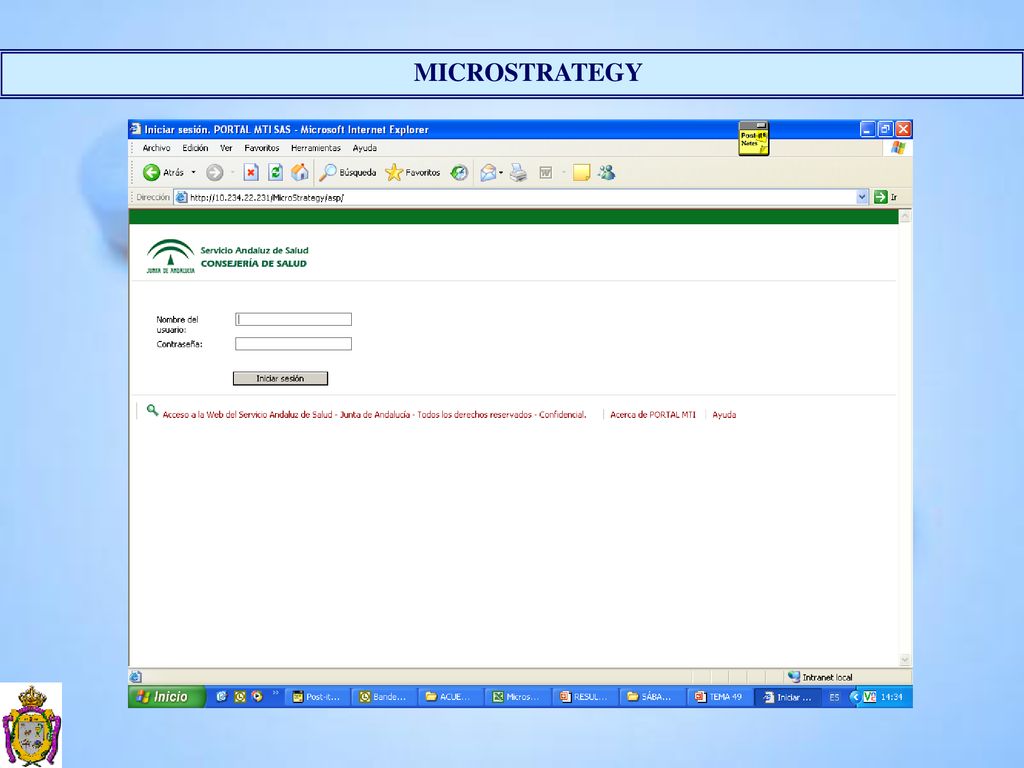This screenshot has width=1024, height=768.
Task: Click the Contraseña password field
Action: click(x=293, y=344)
